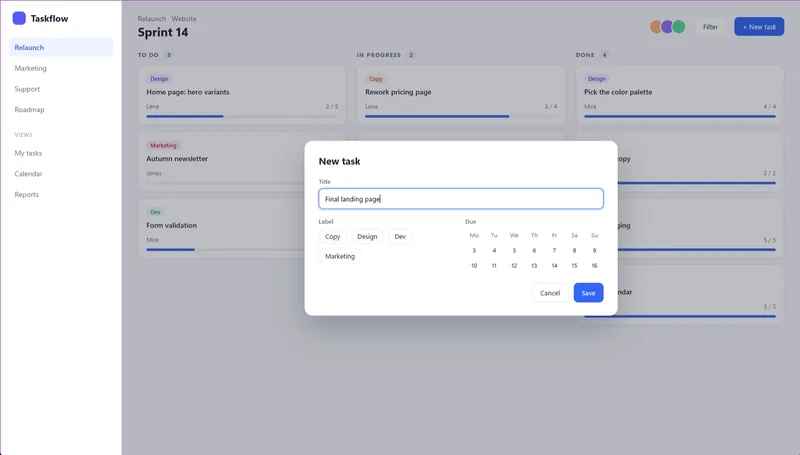Click the Design tag on hero variants card

tap(159, 79)
